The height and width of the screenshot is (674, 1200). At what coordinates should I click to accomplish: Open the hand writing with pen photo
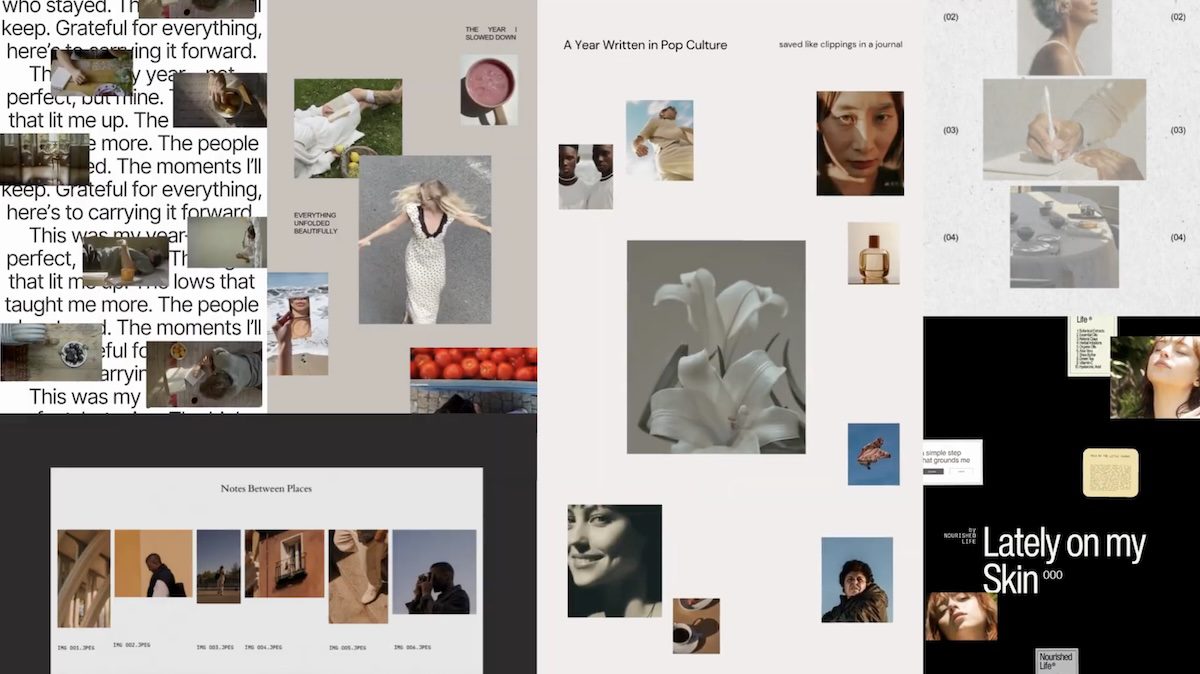[x=1064, y=130]
